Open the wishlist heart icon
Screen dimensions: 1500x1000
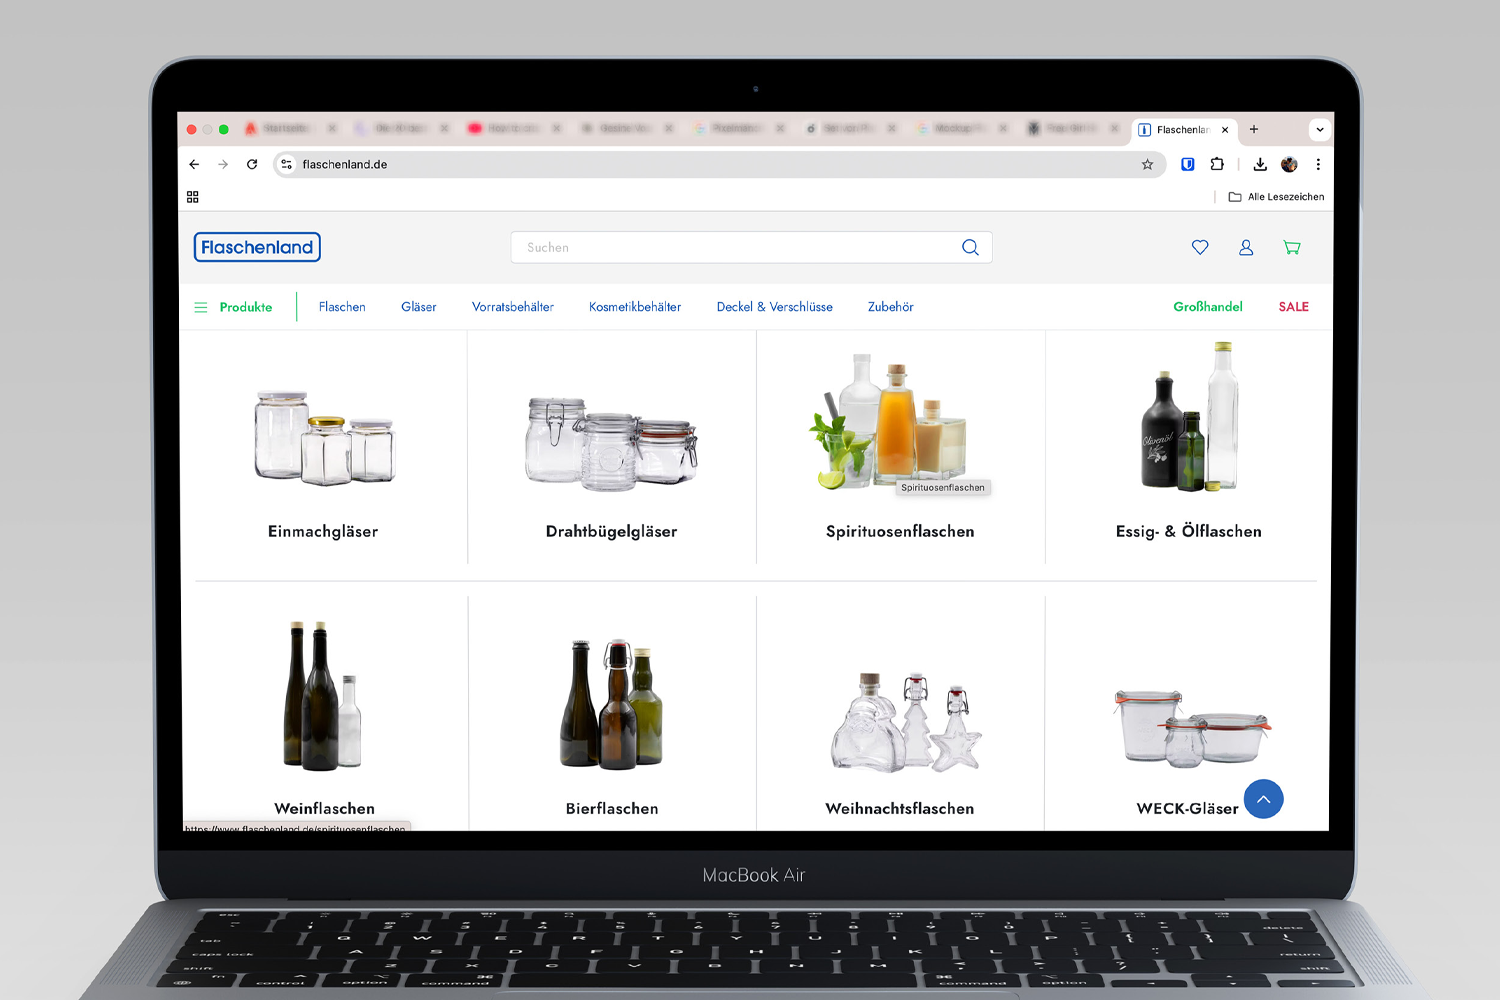click(x=1200, y=247)
